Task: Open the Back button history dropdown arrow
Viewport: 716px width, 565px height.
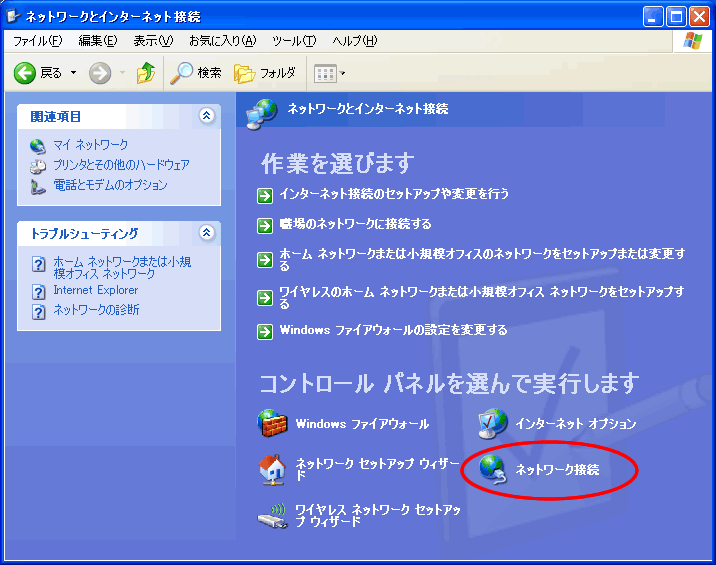Action: coord(74,73)
